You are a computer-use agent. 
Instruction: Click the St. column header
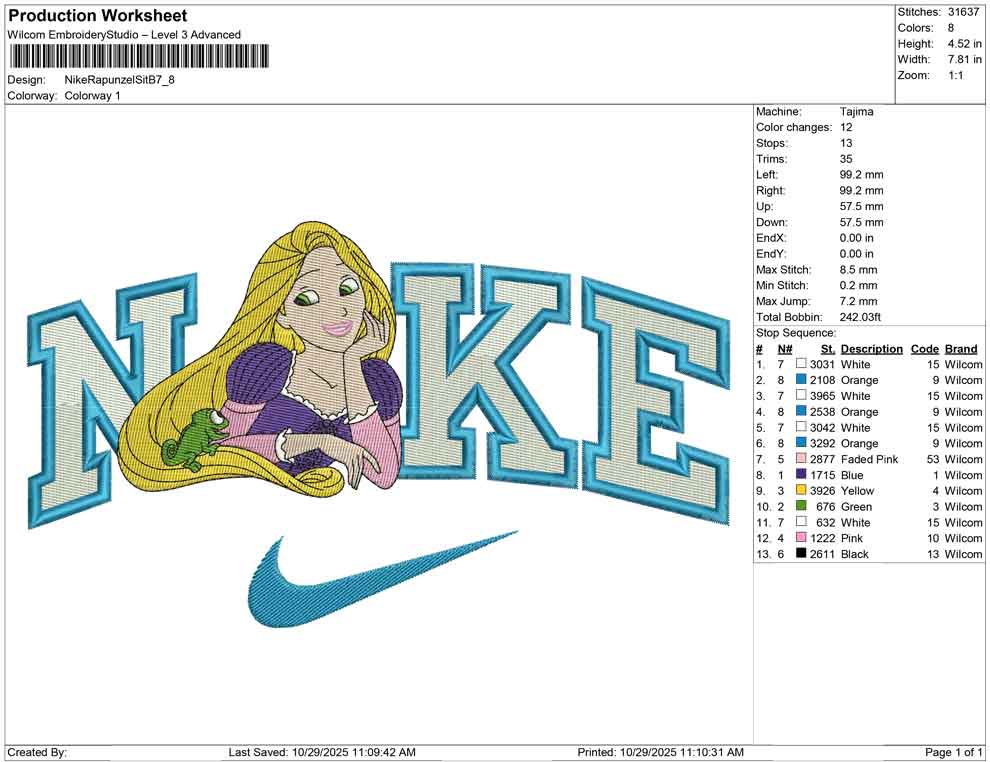(827, 348)
